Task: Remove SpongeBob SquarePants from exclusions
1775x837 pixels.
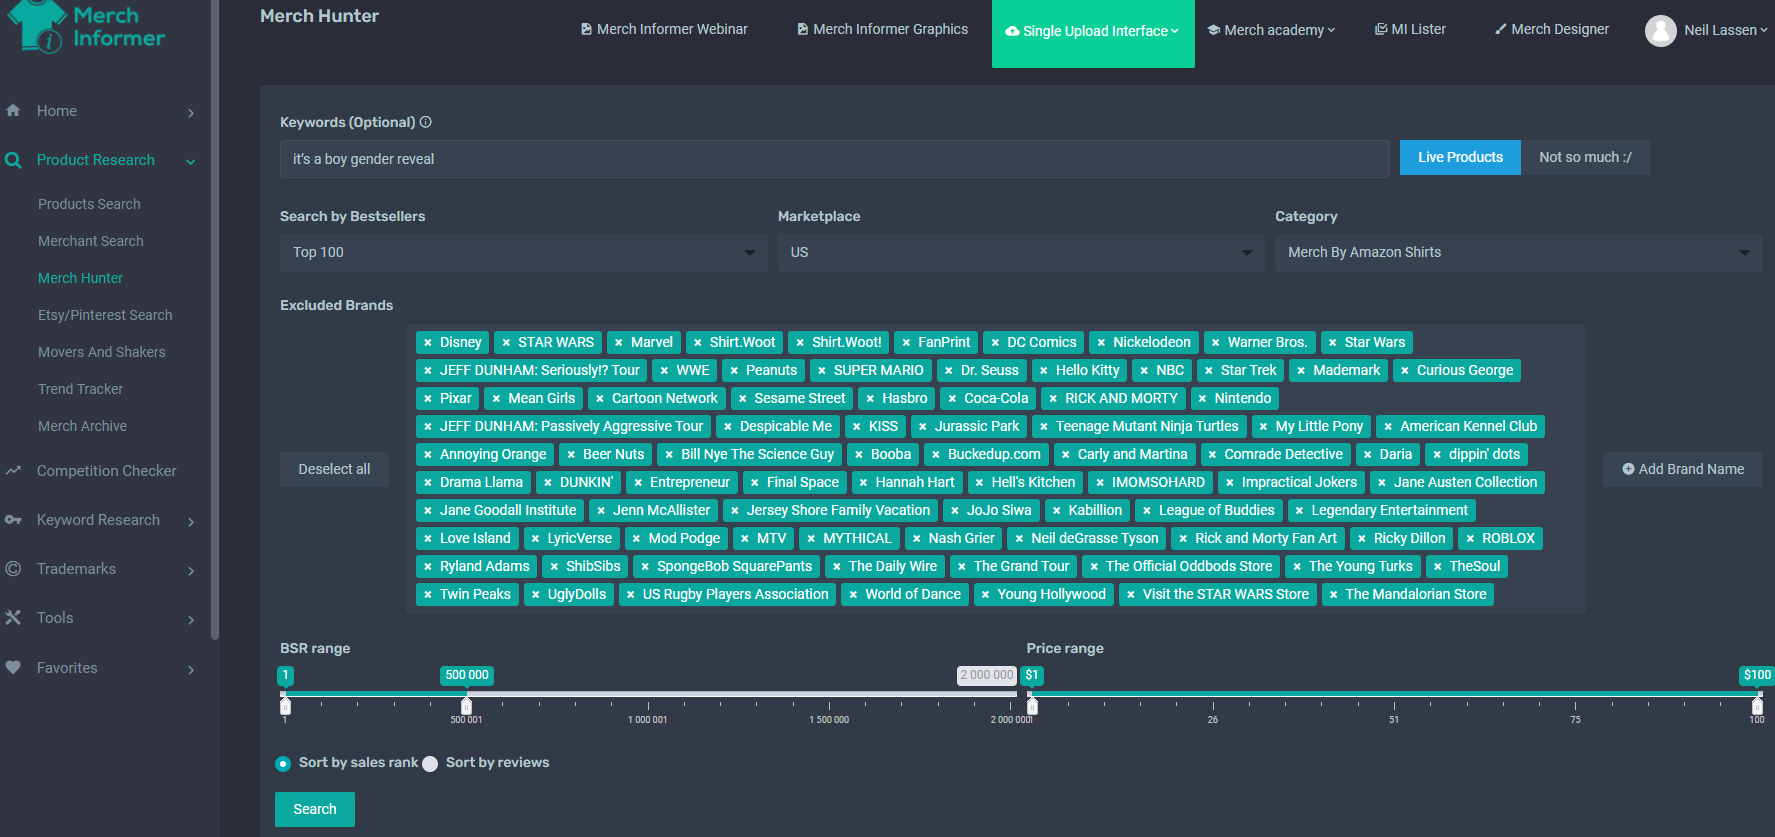Action: click(x=645, y=567)
